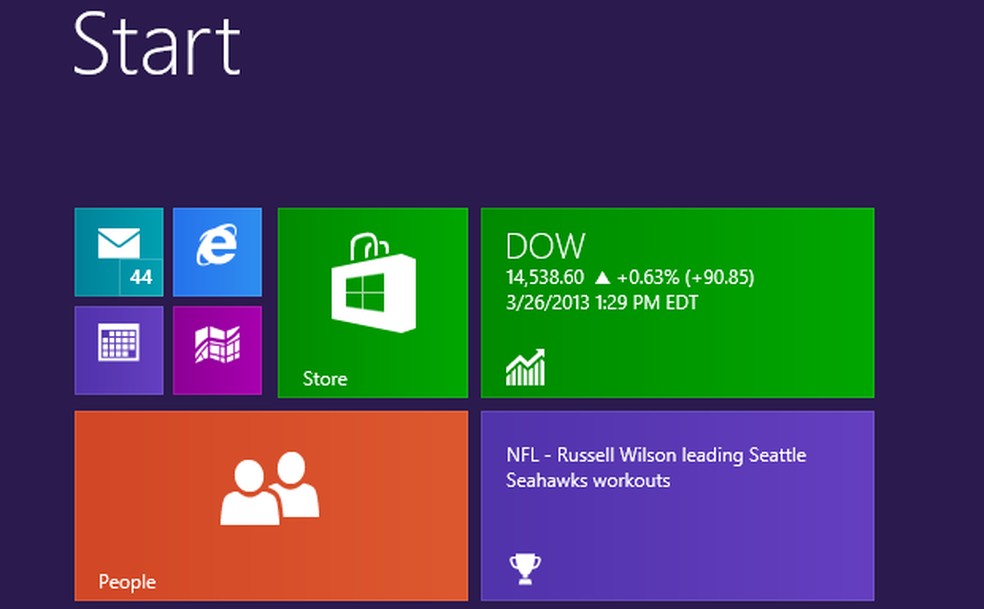Viewport: 984px width, 609px height.
Task: Click the timestamp 3/26/2013 1:29 PM EDT
Action: [602, 303]
